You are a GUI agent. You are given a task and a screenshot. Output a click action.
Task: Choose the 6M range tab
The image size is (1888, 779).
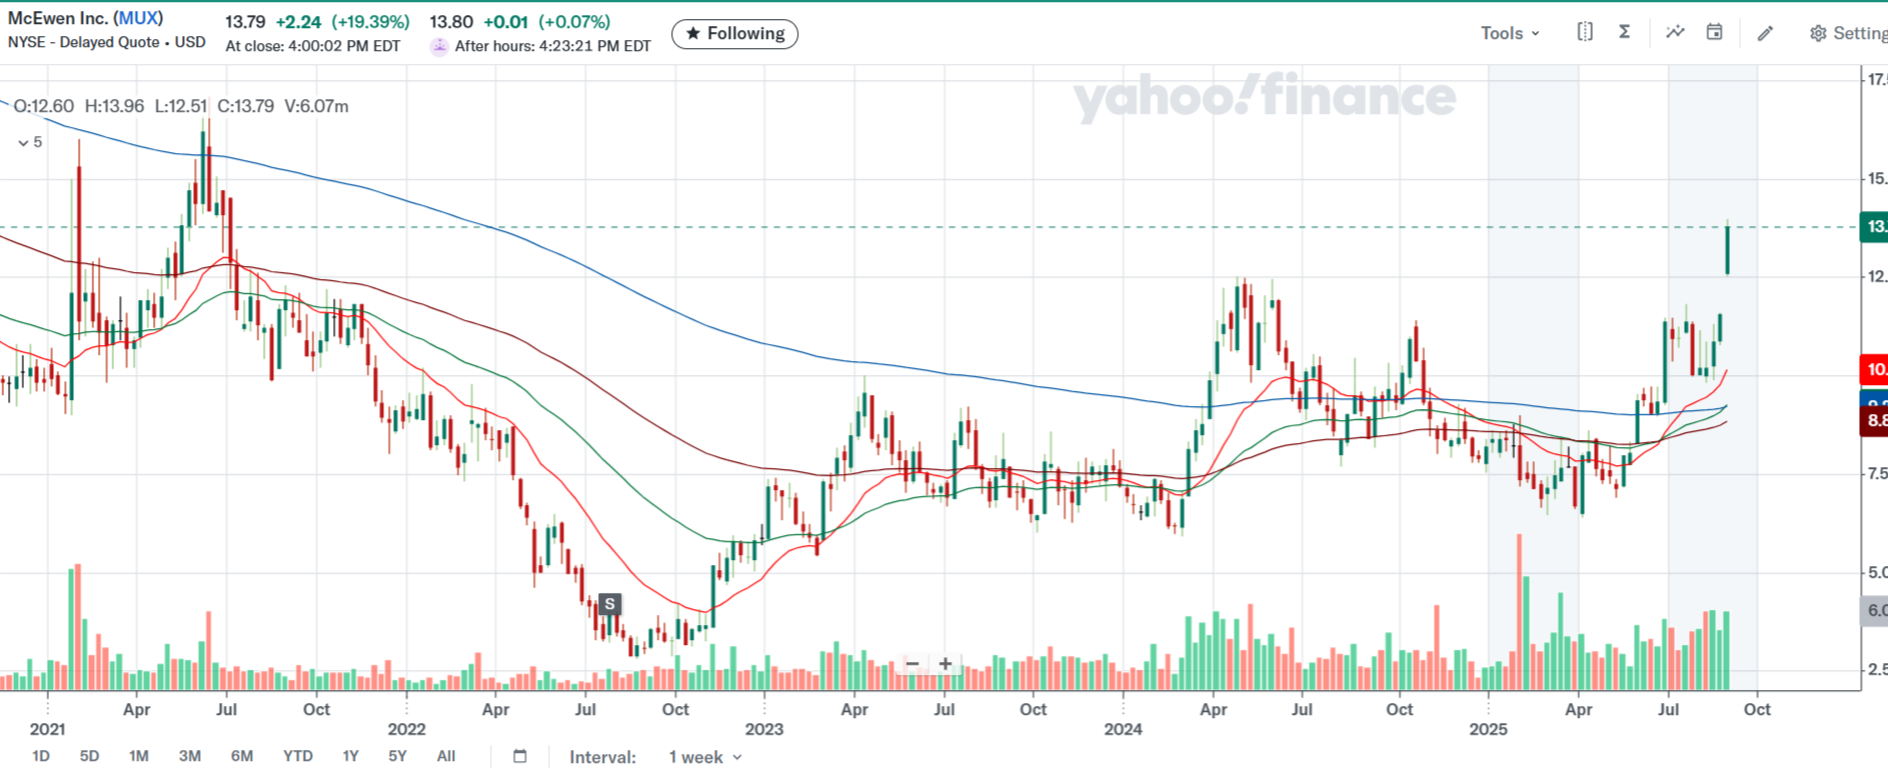(x=242, y=756)
